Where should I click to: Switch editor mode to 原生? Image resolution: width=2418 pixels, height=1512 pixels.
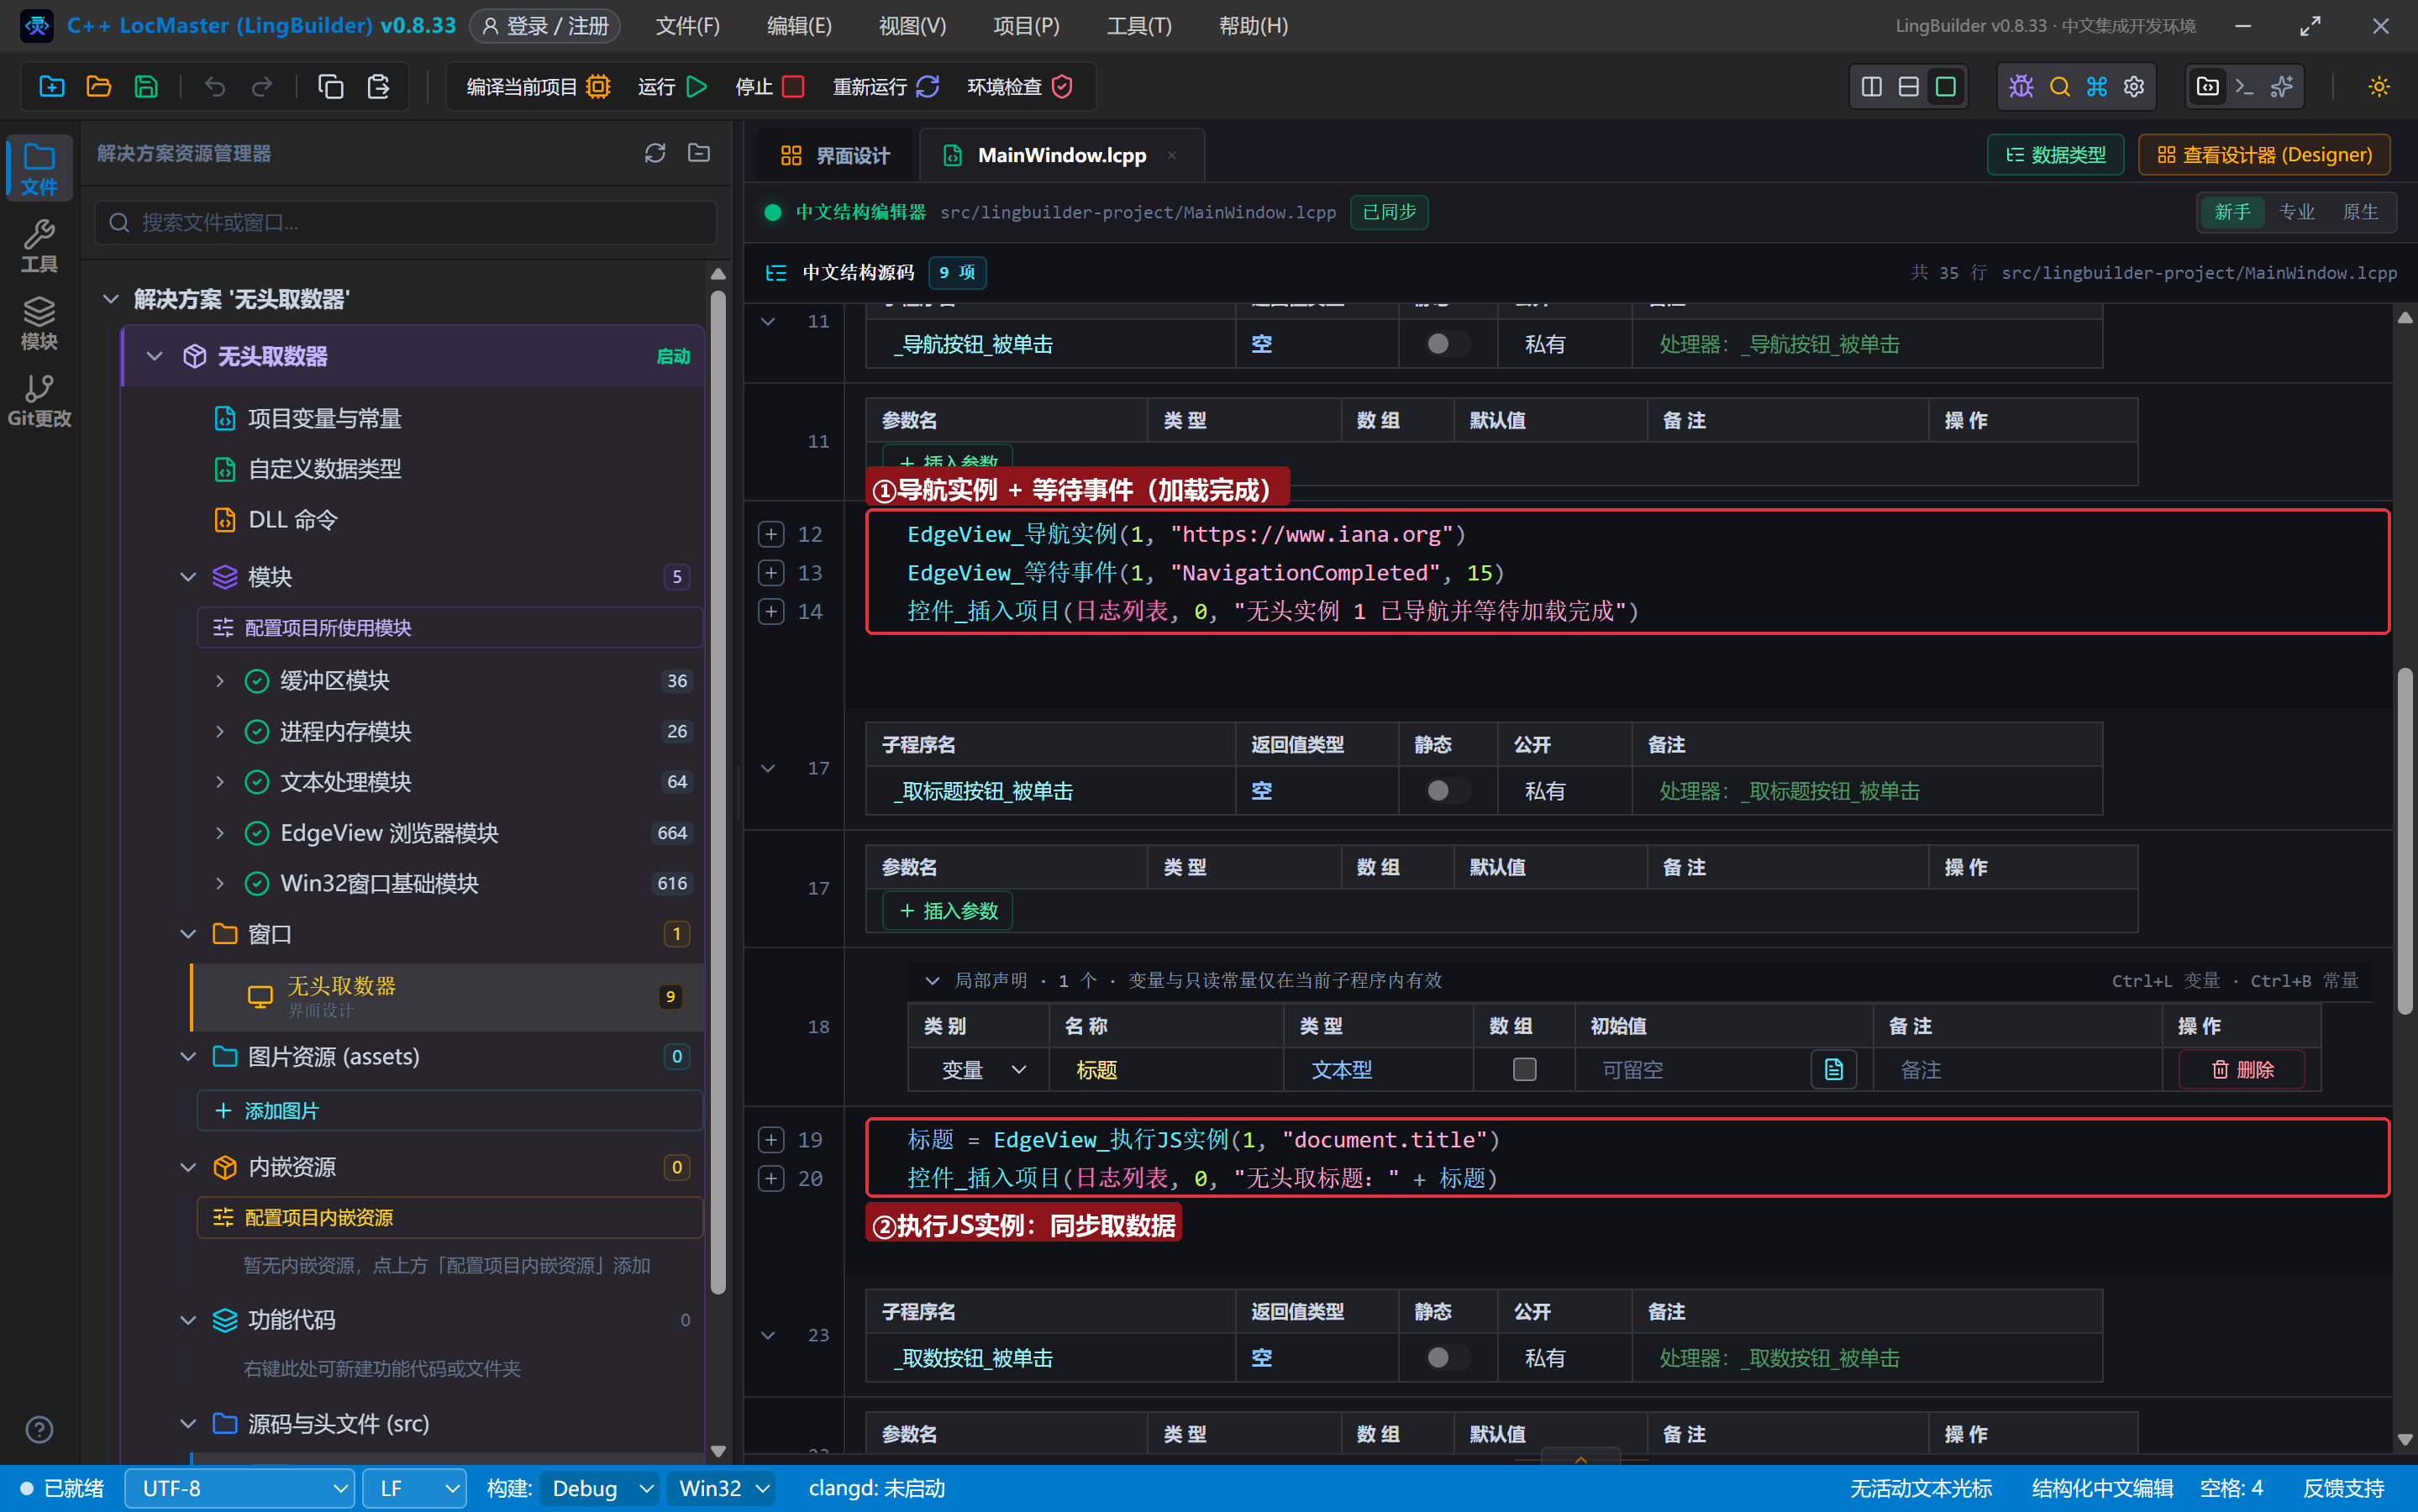point(2360,212)
